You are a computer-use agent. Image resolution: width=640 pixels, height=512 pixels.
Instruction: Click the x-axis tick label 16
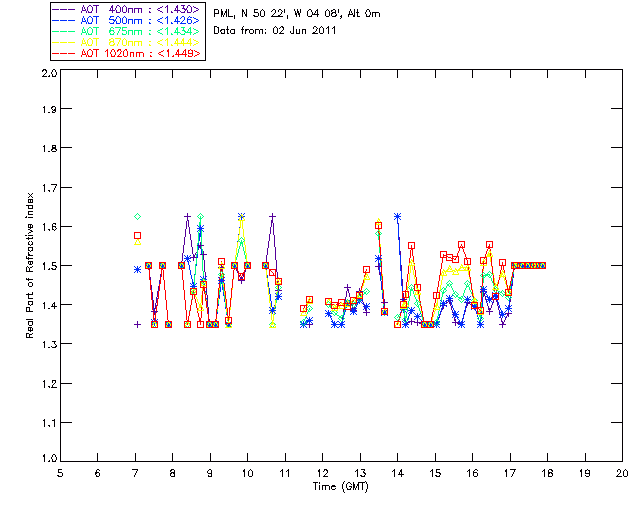473,473
